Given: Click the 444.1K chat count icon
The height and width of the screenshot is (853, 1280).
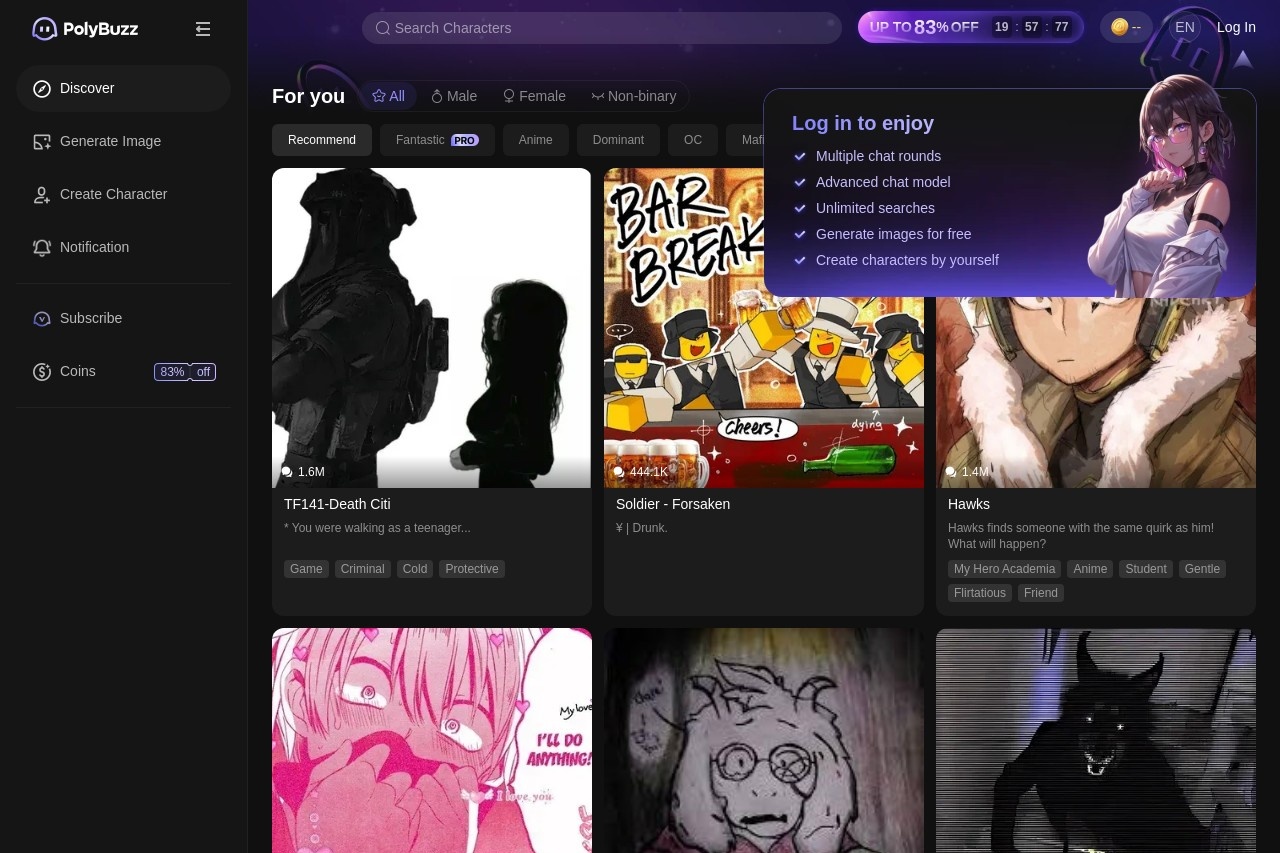Looking at the screenshot, I should click(x=619, y=472).
